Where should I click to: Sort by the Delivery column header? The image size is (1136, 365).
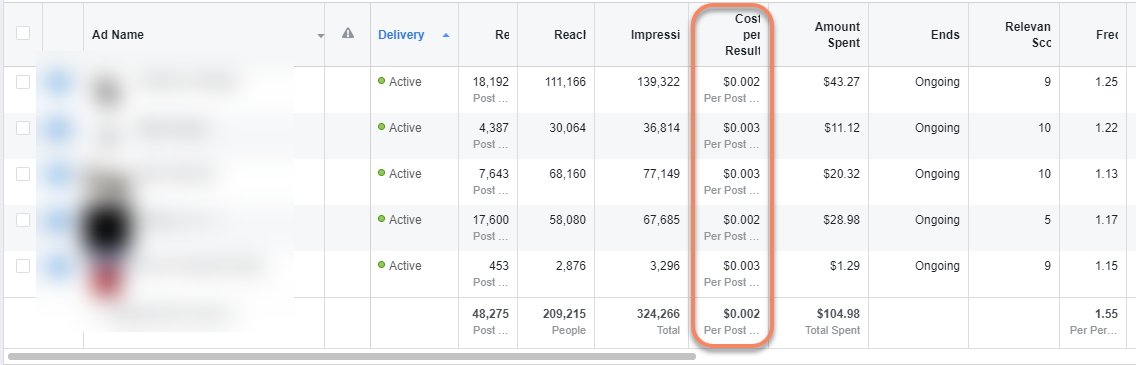click(x=401, y=35)
